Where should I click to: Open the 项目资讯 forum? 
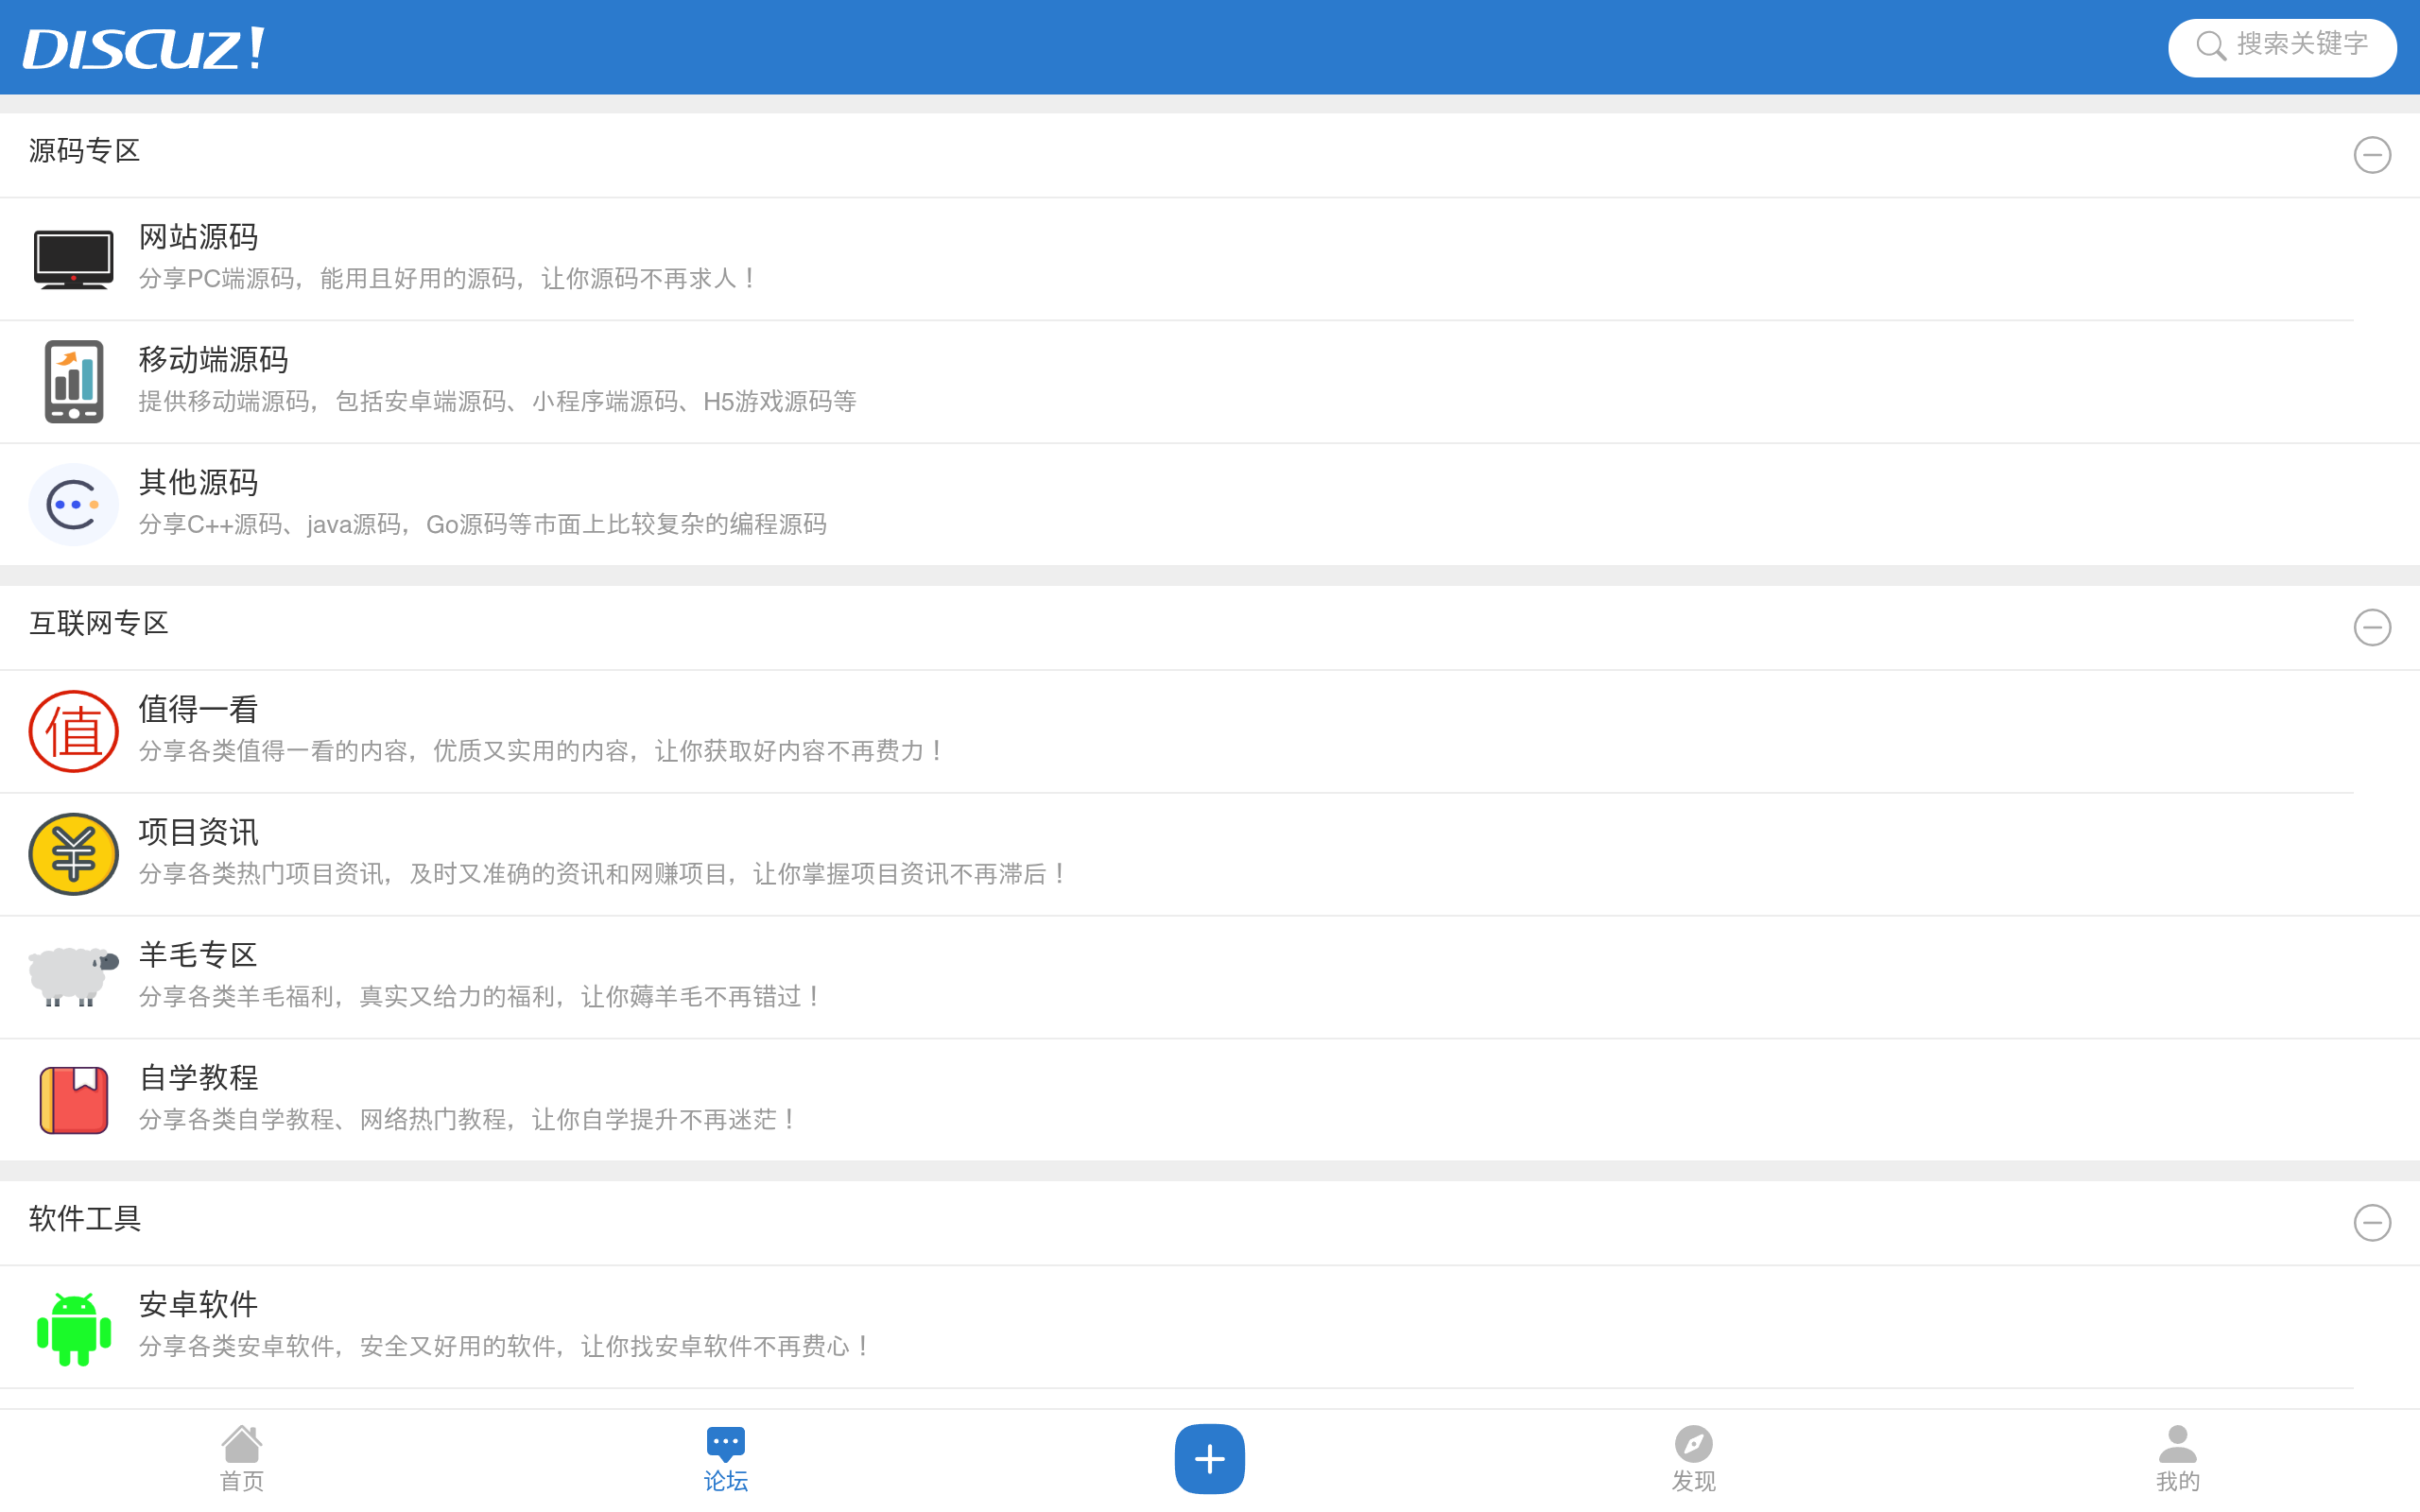1210,854
